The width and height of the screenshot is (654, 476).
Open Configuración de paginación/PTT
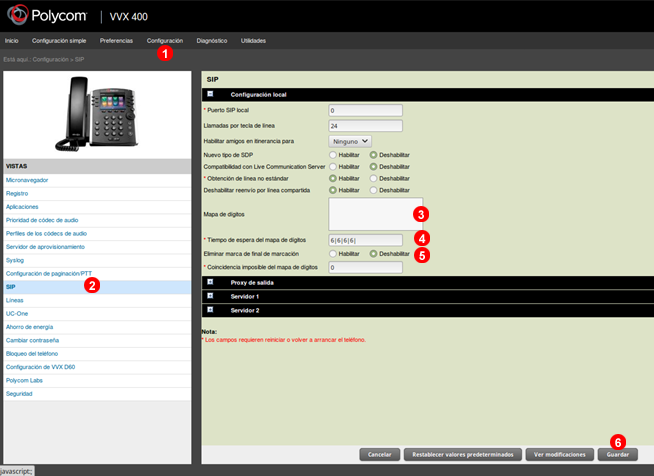pos(97,274)
